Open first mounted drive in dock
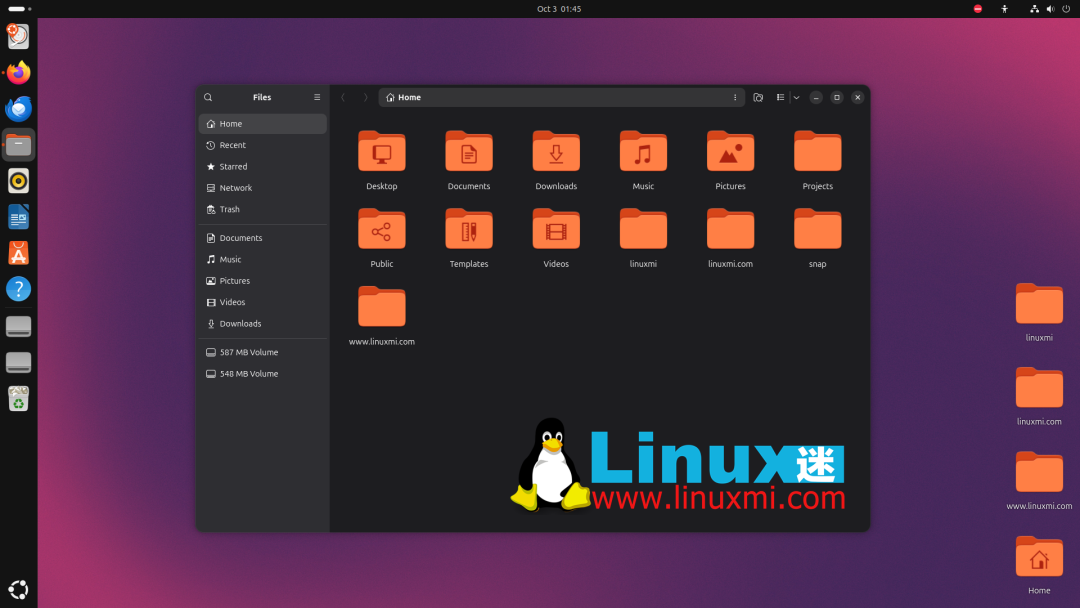1080x608 pixels. pyautogui.click(x=19, y=326)
